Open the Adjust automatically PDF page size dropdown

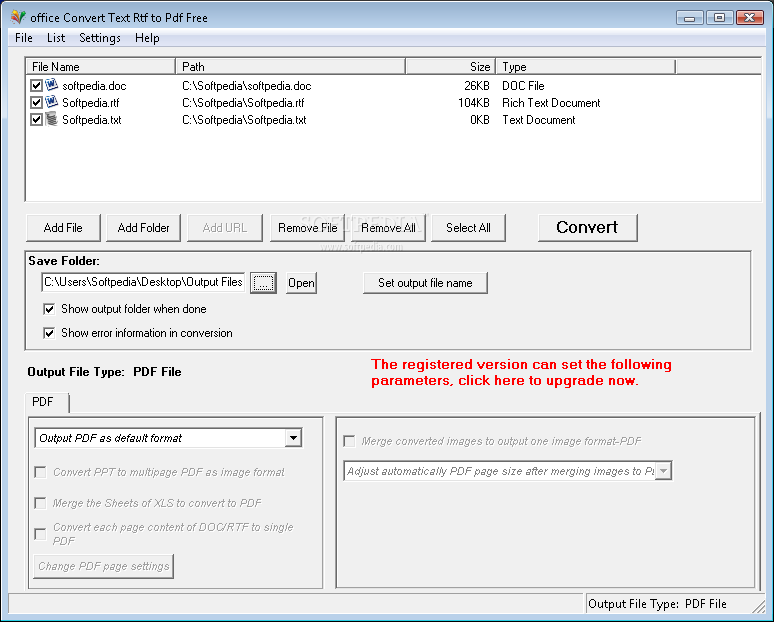[x=663, y=471]
